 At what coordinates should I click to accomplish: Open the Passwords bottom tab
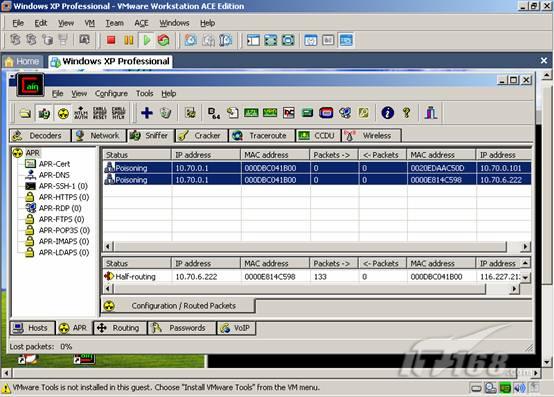pos(182,328)
